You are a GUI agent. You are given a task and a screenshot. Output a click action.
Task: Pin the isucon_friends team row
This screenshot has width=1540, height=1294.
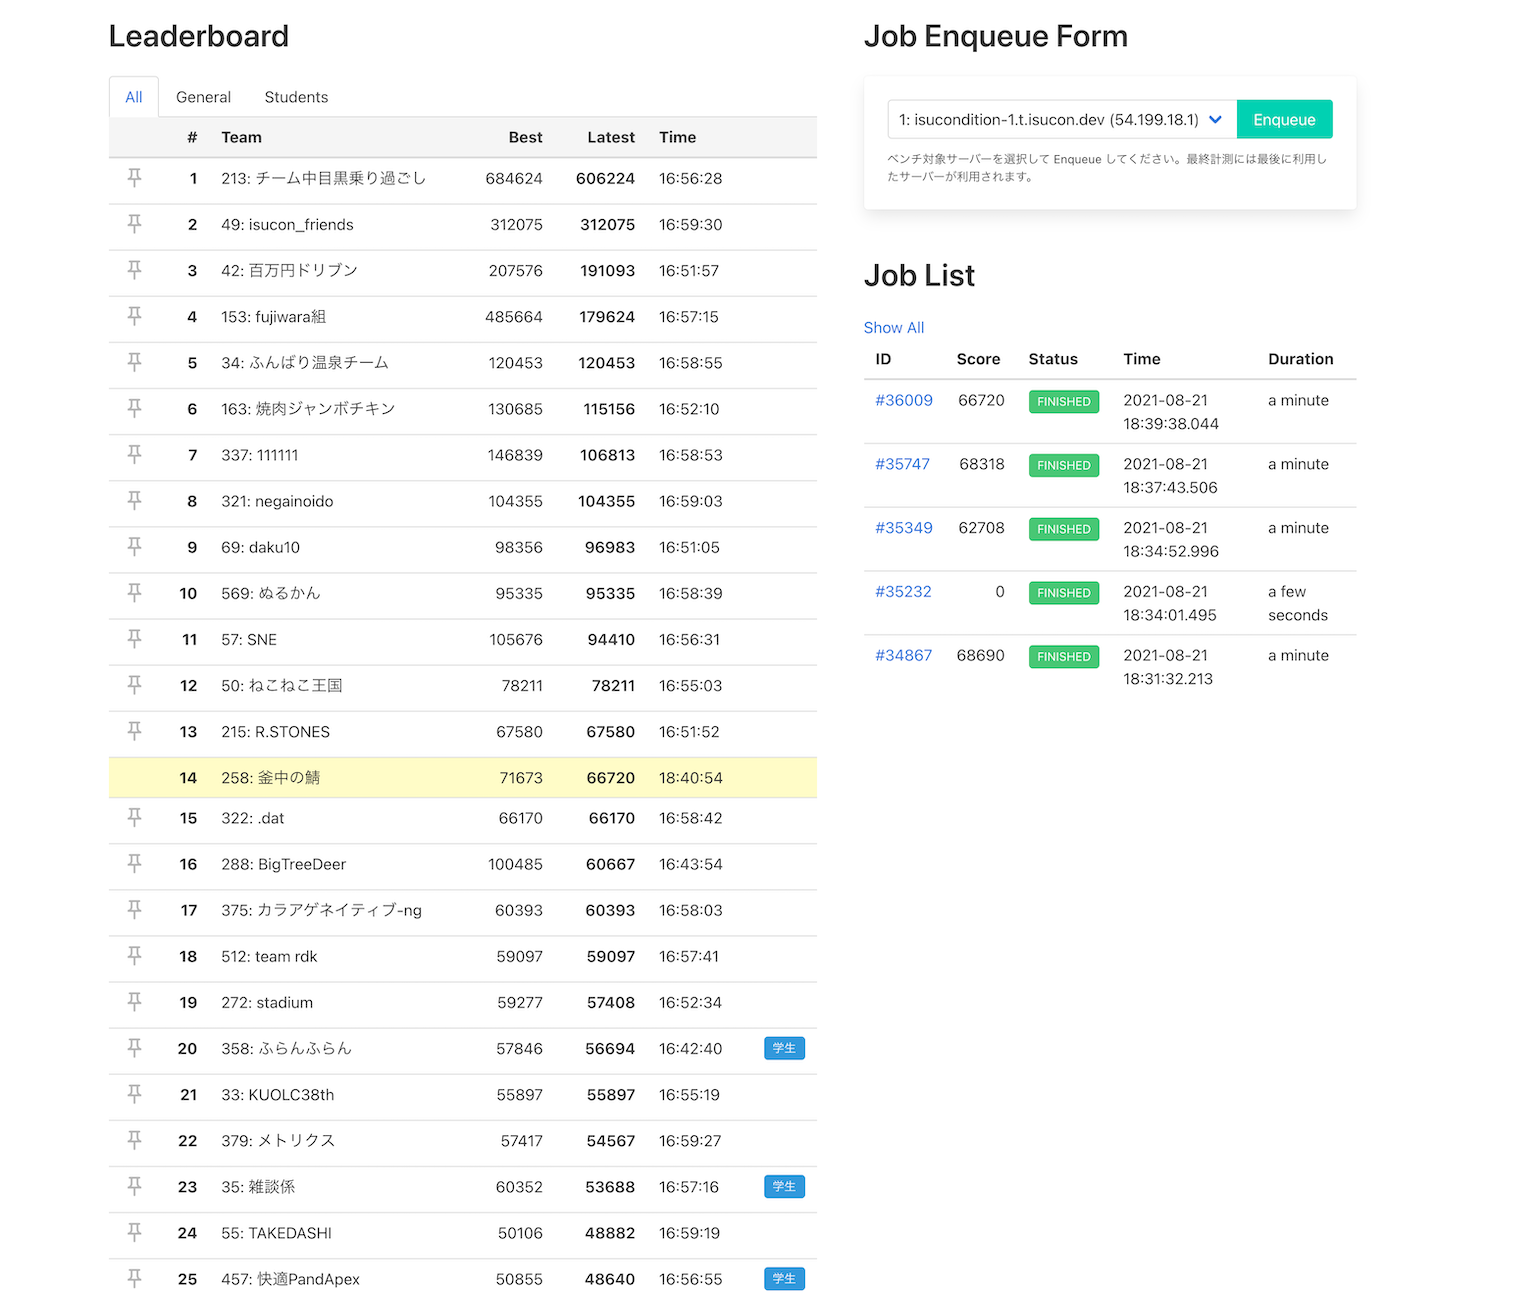click(134, 224)
